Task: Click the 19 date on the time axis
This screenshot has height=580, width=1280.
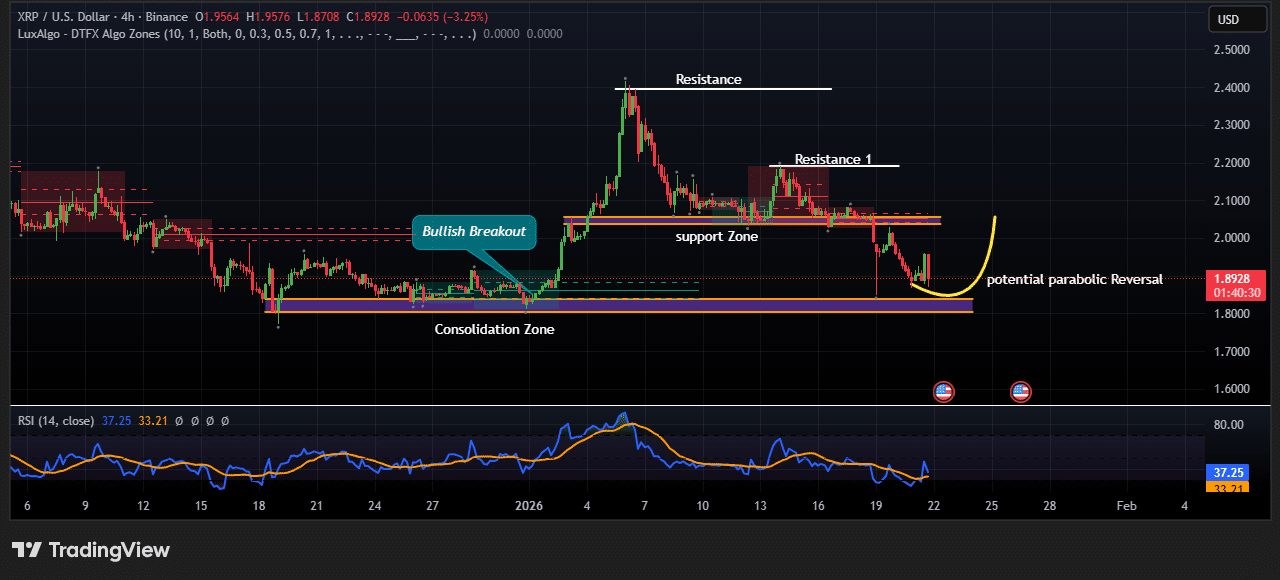Action: pos(876,506)
